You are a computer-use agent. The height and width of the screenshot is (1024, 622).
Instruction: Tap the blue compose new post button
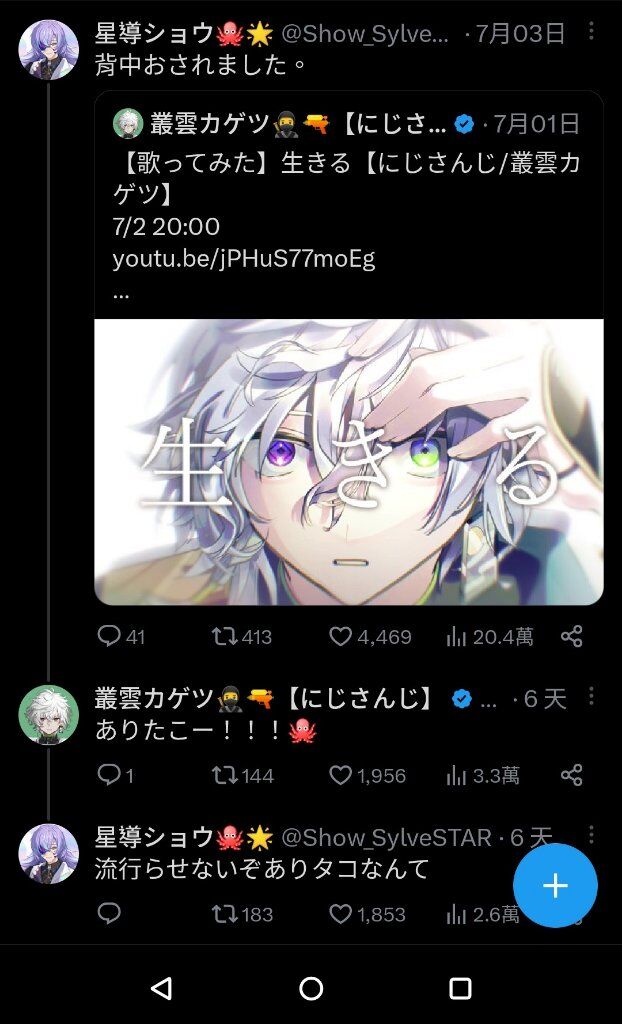click(555, 886)
